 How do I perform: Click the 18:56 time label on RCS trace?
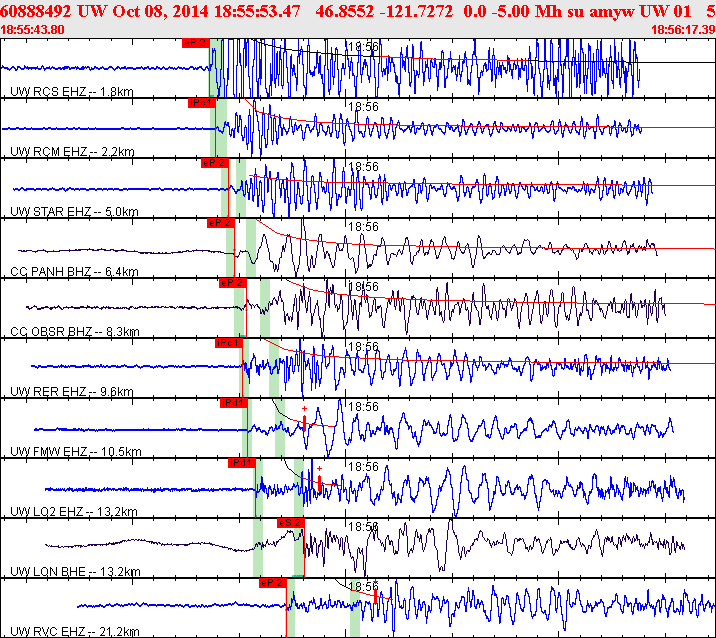click(x=363, y=47)
